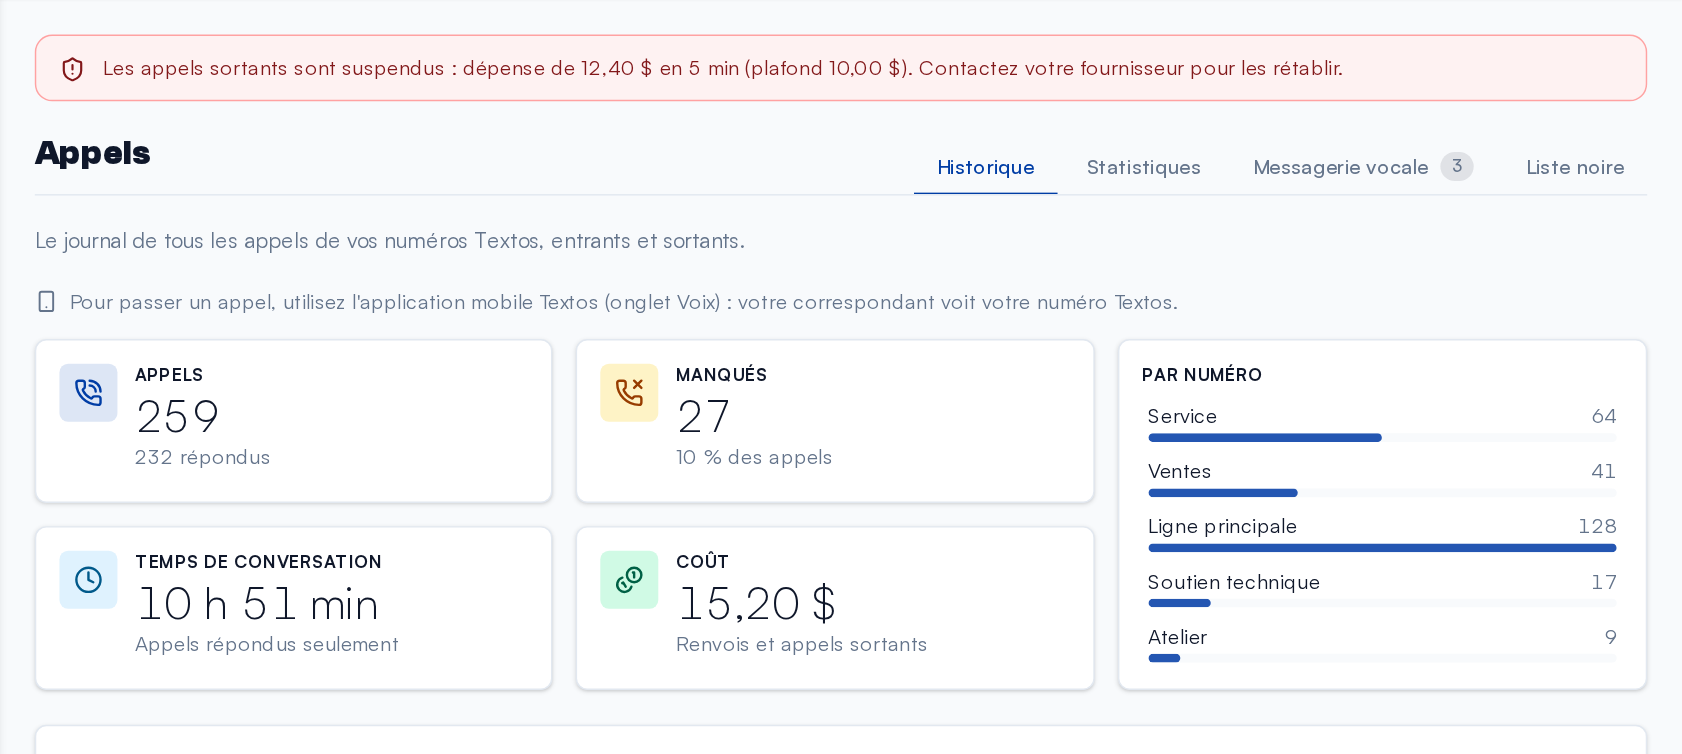
Task: Click the green cost icon on Coût card
Action: [x=629, y=580]
